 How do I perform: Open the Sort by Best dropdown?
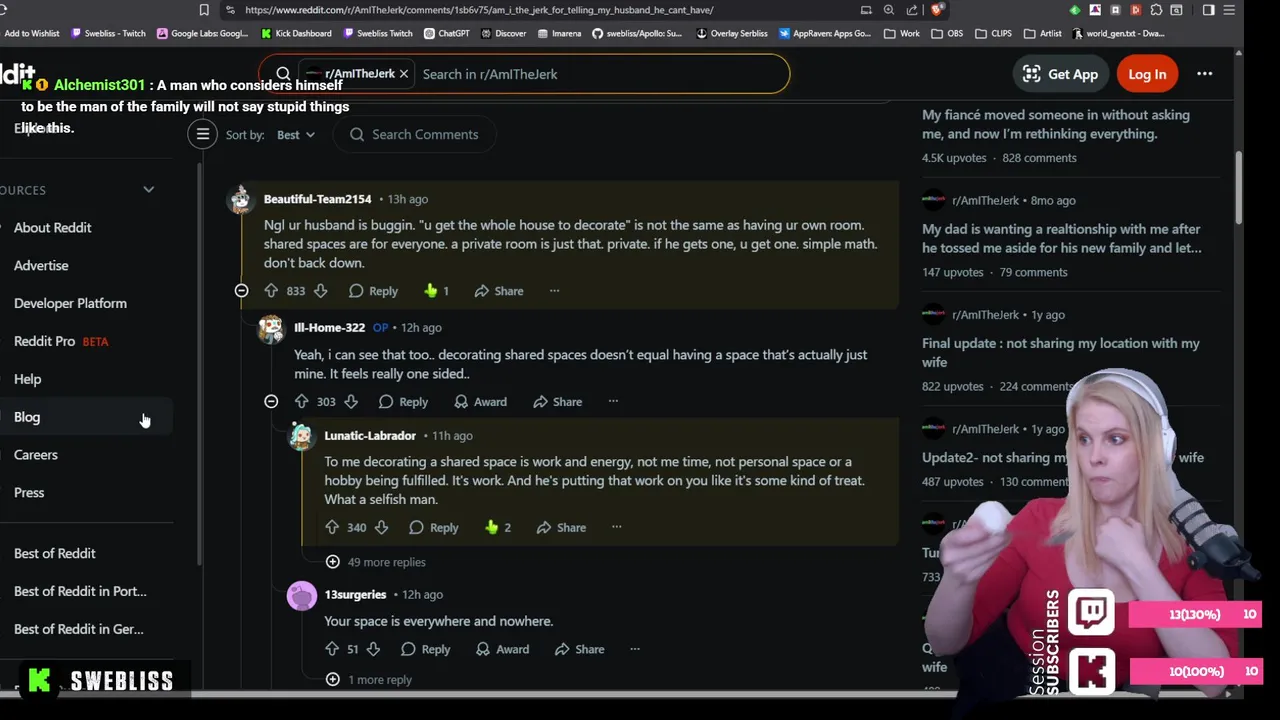(x=296, y=134)
